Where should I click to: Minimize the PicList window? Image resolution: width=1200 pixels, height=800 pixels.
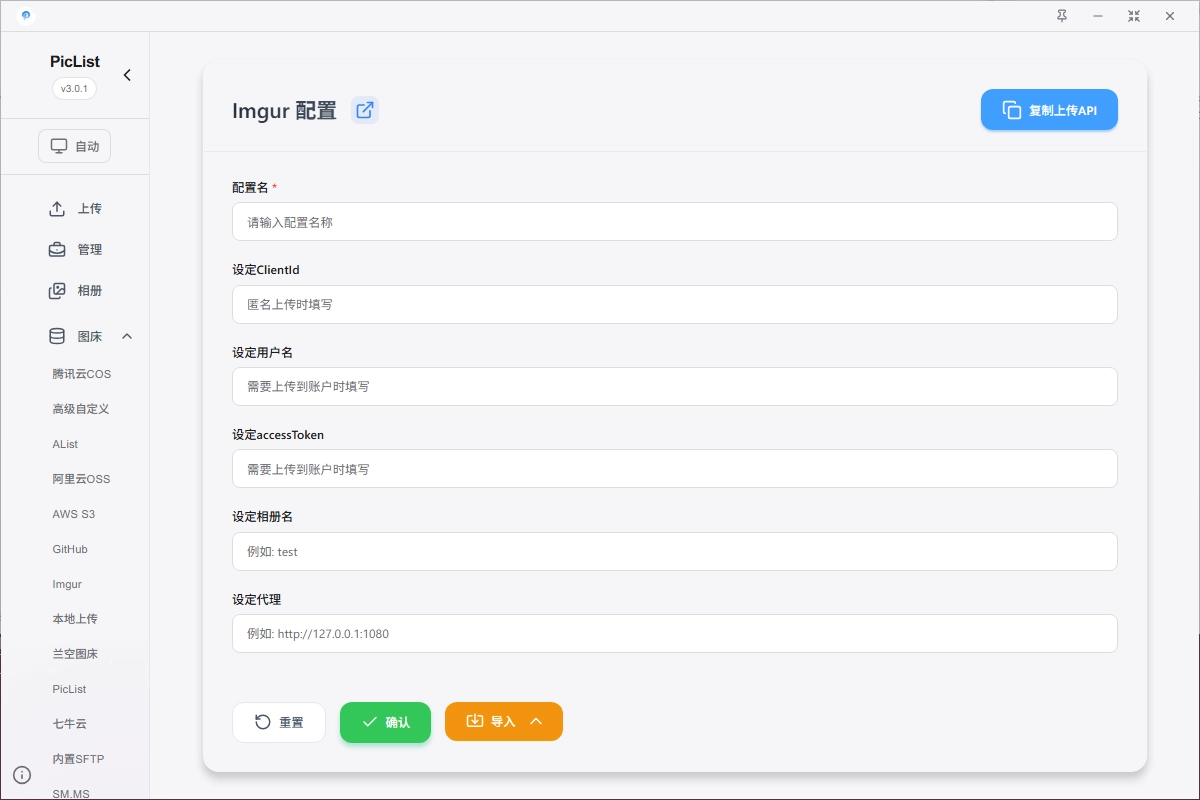tap(1098, 16)
